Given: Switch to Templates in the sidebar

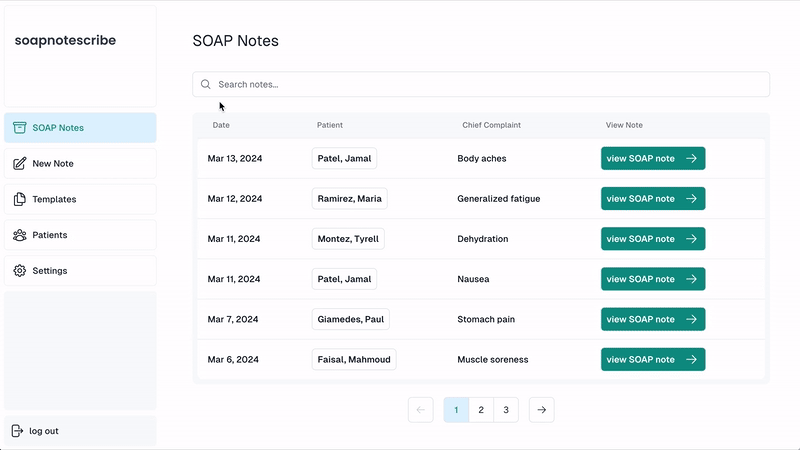Looking at the screenshot, I should (x=80, y=199).
